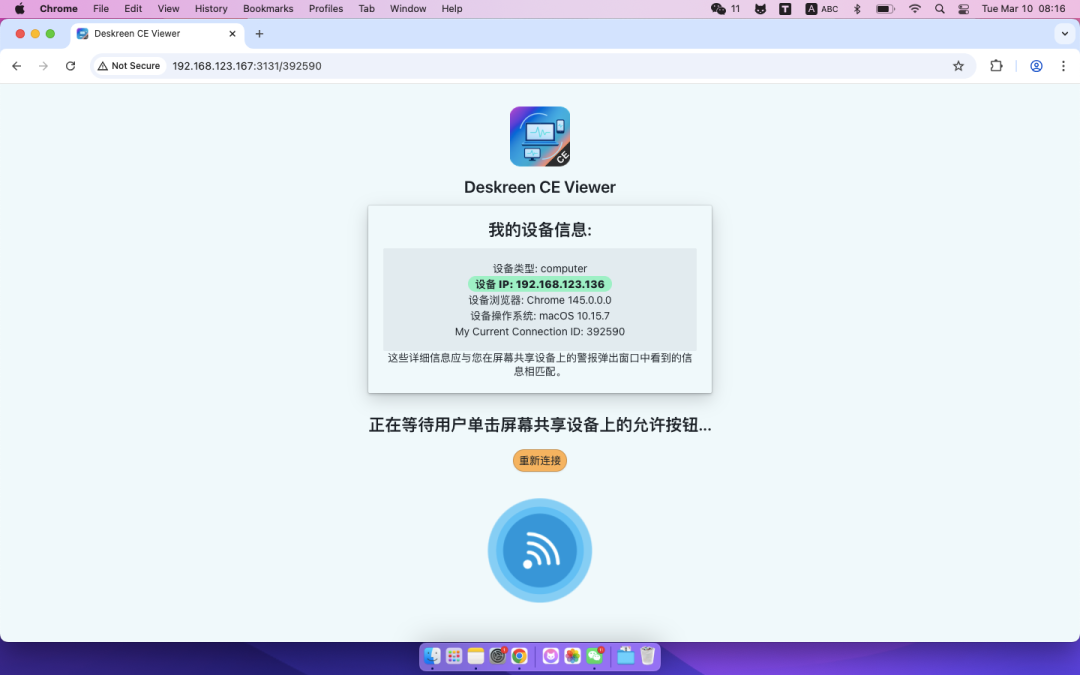This screenshot has width=1080, height=675.
Task: Open WeChat from the Dock
Action: [594, 656]
